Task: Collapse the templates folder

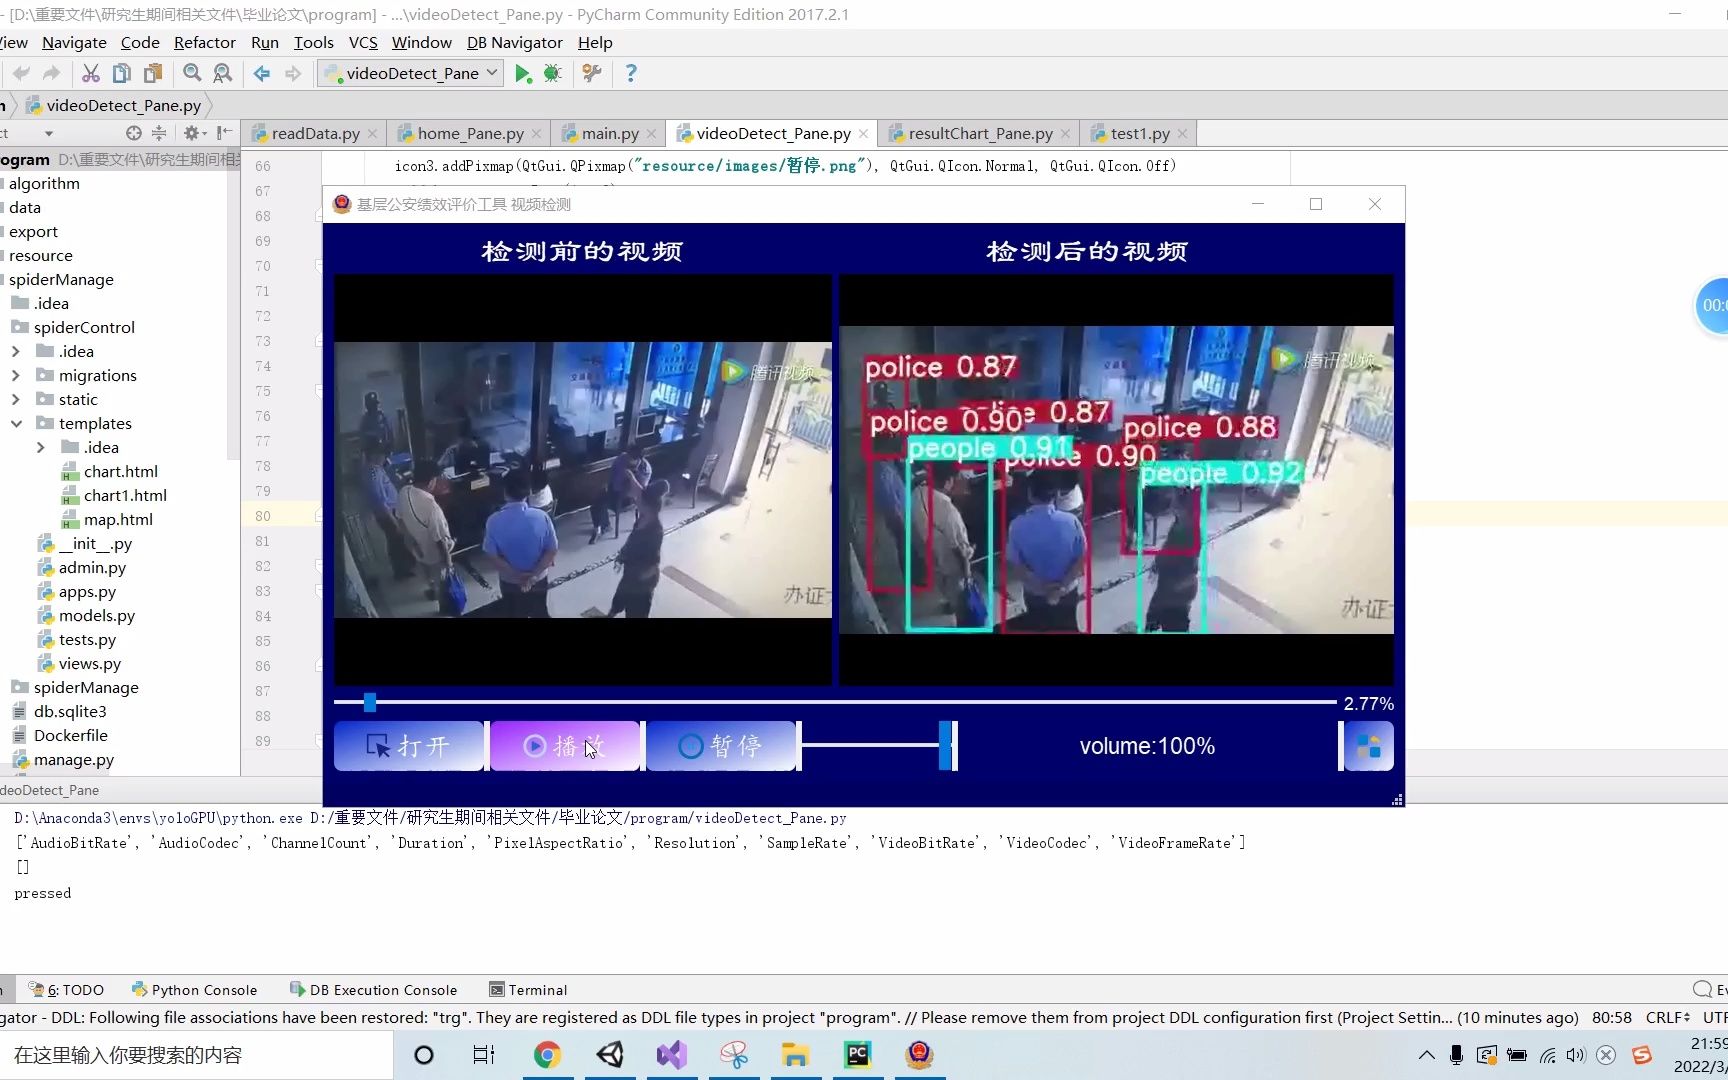Action: [17, 423]
